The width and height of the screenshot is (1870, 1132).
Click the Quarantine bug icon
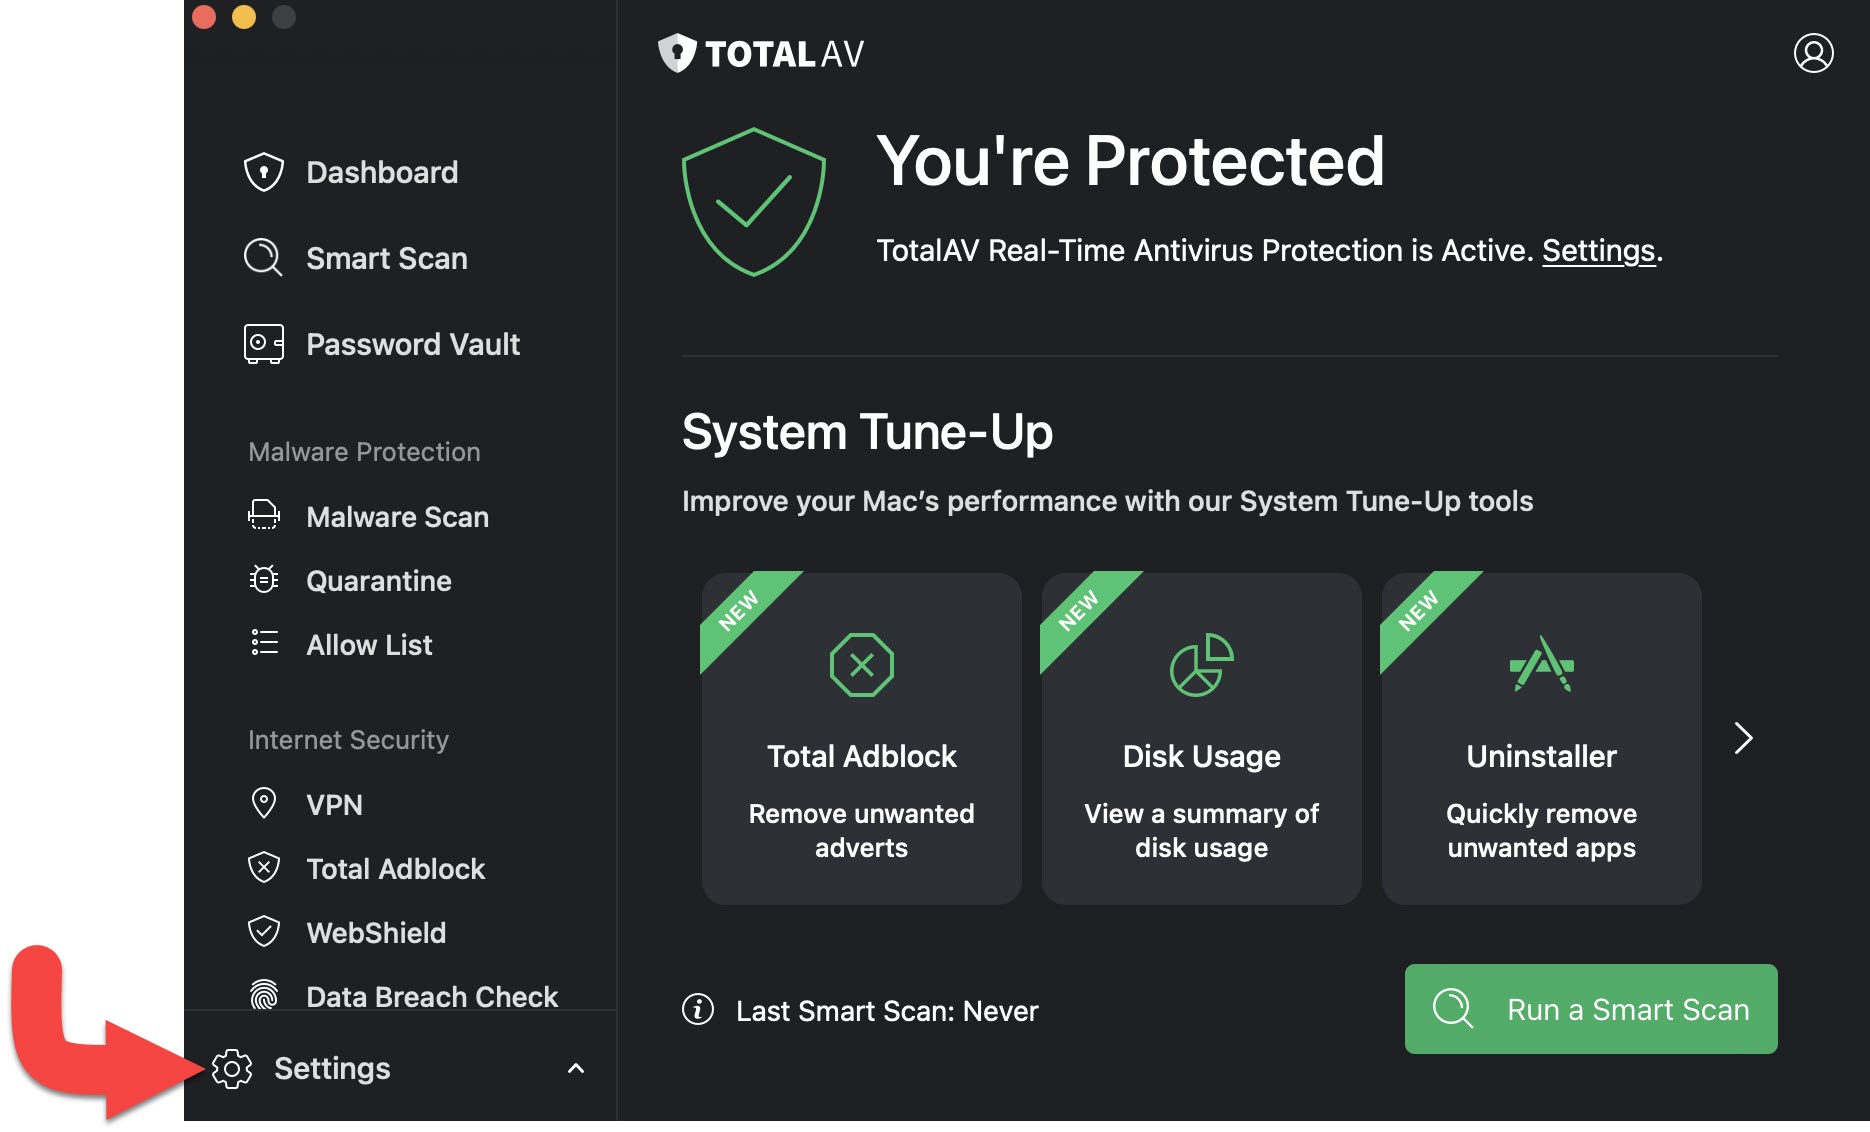click(264, 580)
